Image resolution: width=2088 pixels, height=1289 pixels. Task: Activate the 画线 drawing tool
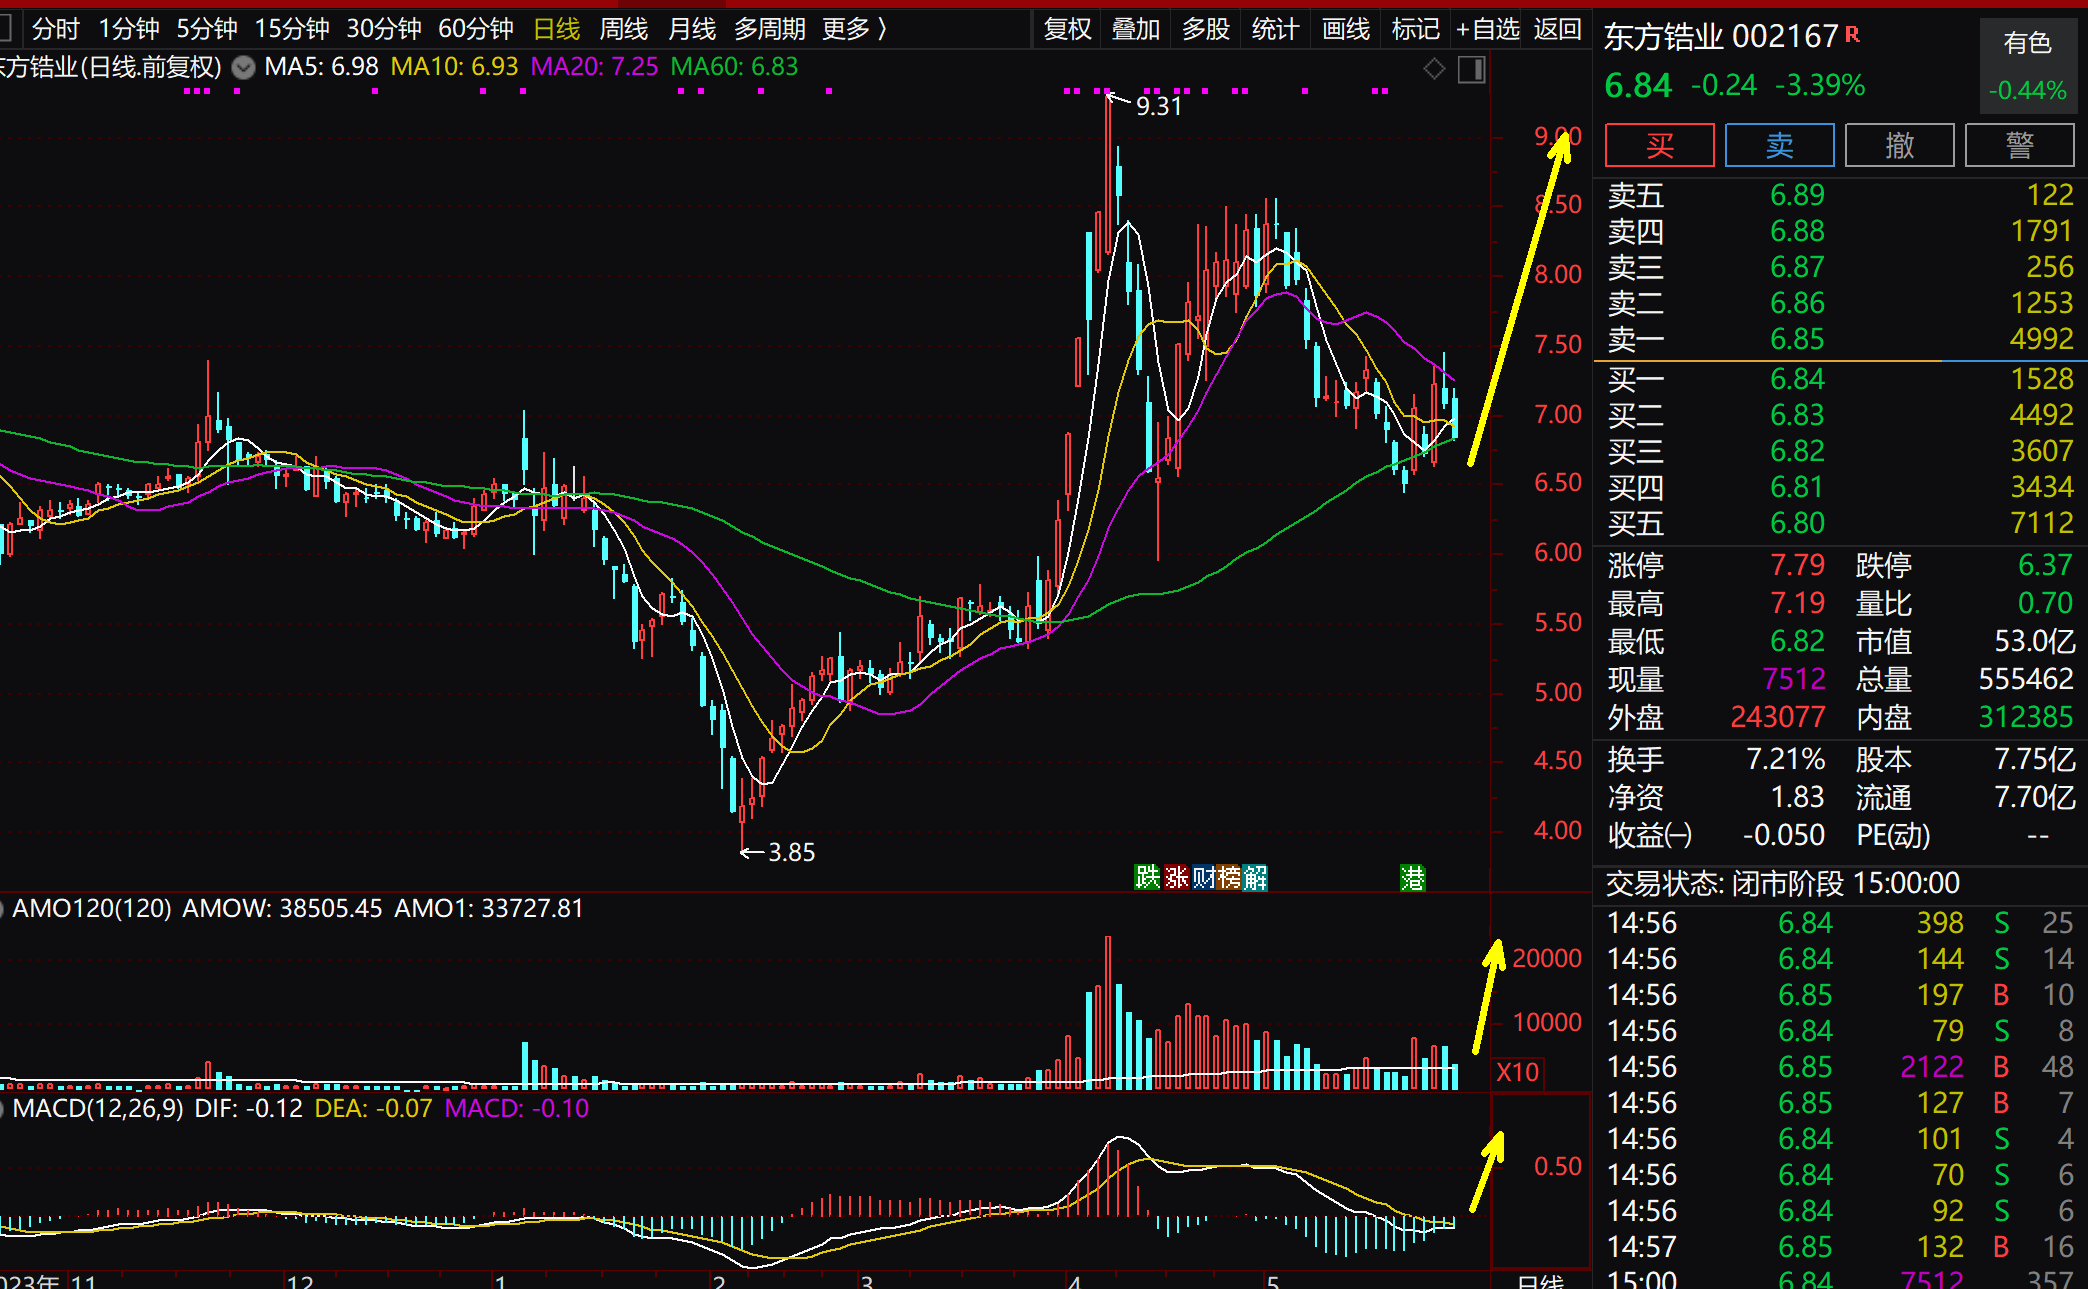[1346, 29]
